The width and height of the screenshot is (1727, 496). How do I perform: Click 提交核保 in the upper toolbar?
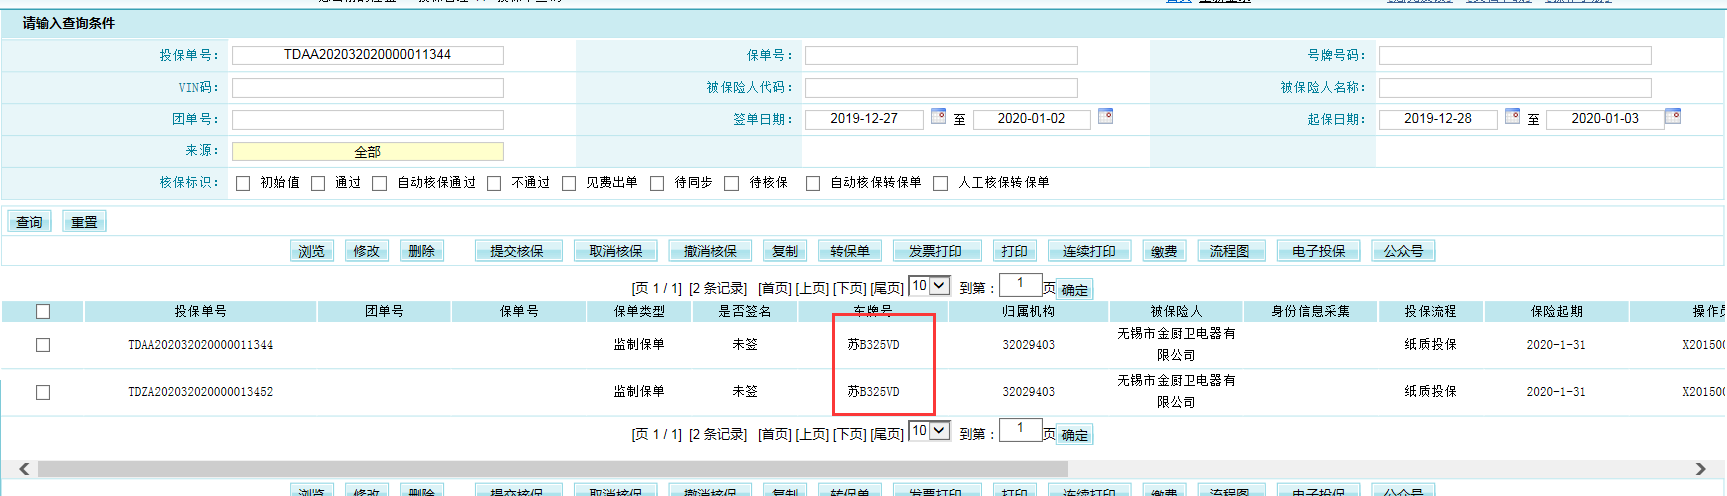pyautogui.click(x=517, y=251)
